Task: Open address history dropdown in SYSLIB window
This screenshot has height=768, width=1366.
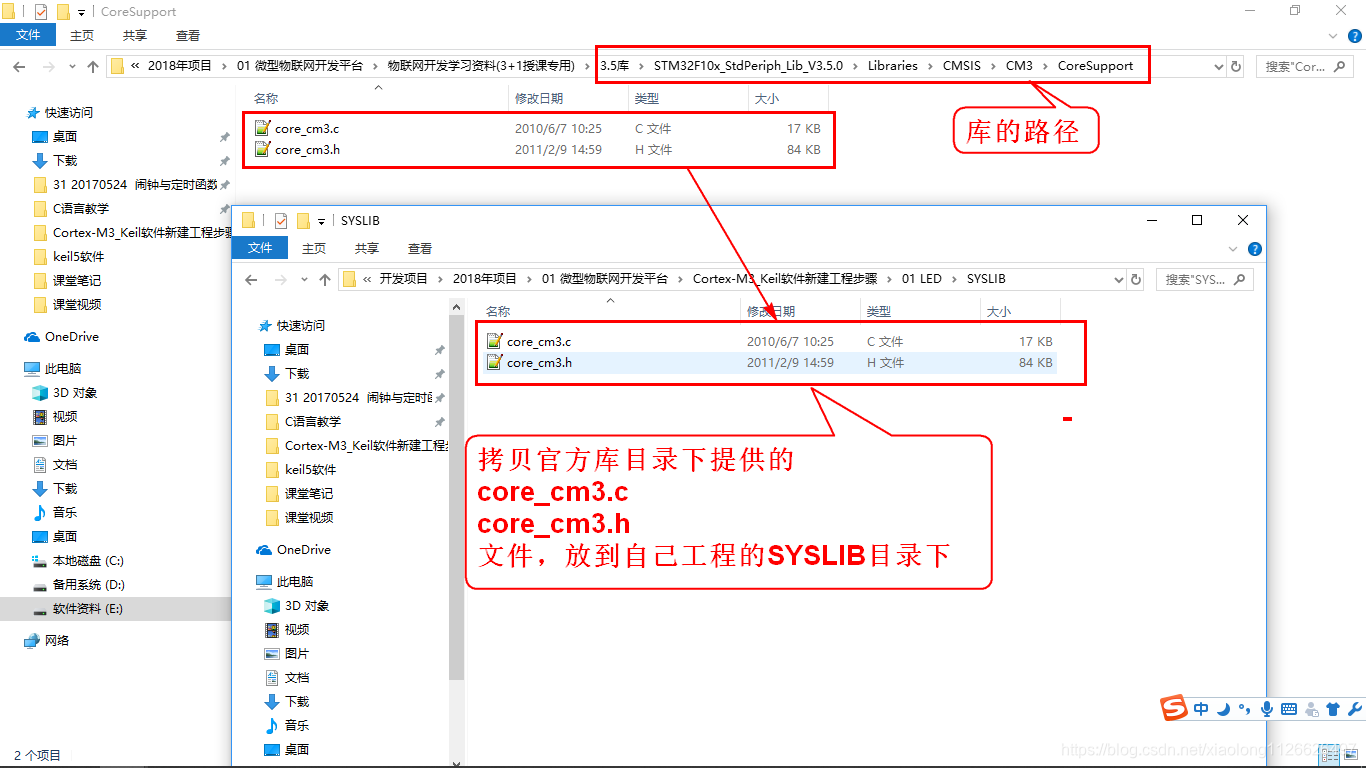Action: click(x=1118, y=279)
